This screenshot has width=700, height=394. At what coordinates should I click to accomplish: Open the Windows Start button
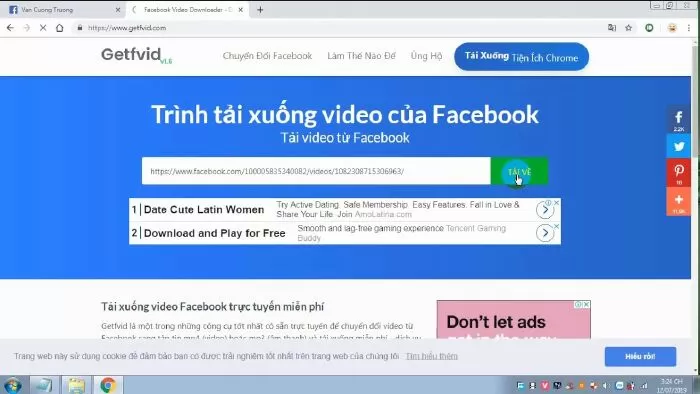point(12,385)
